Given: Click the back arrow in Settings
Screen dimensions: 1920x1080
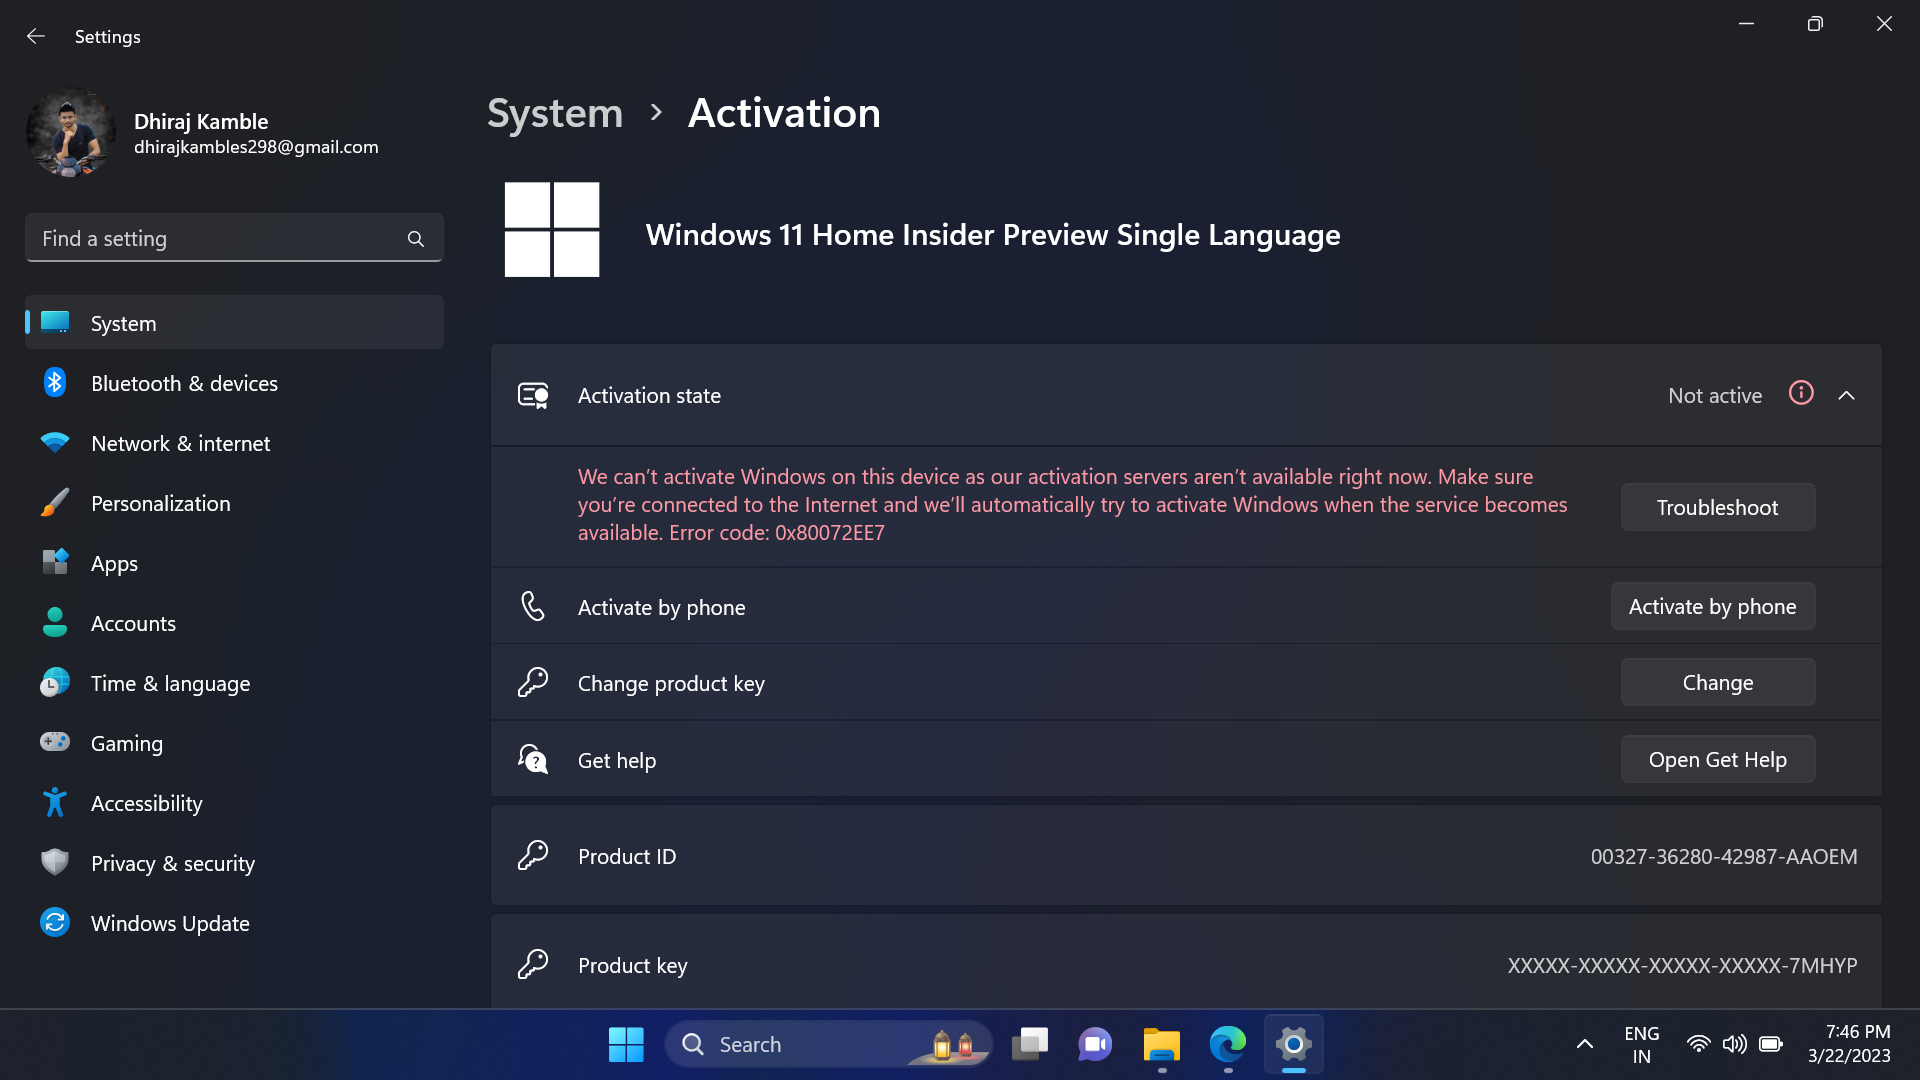Looking at the screenshot, I should pos(36,36).
